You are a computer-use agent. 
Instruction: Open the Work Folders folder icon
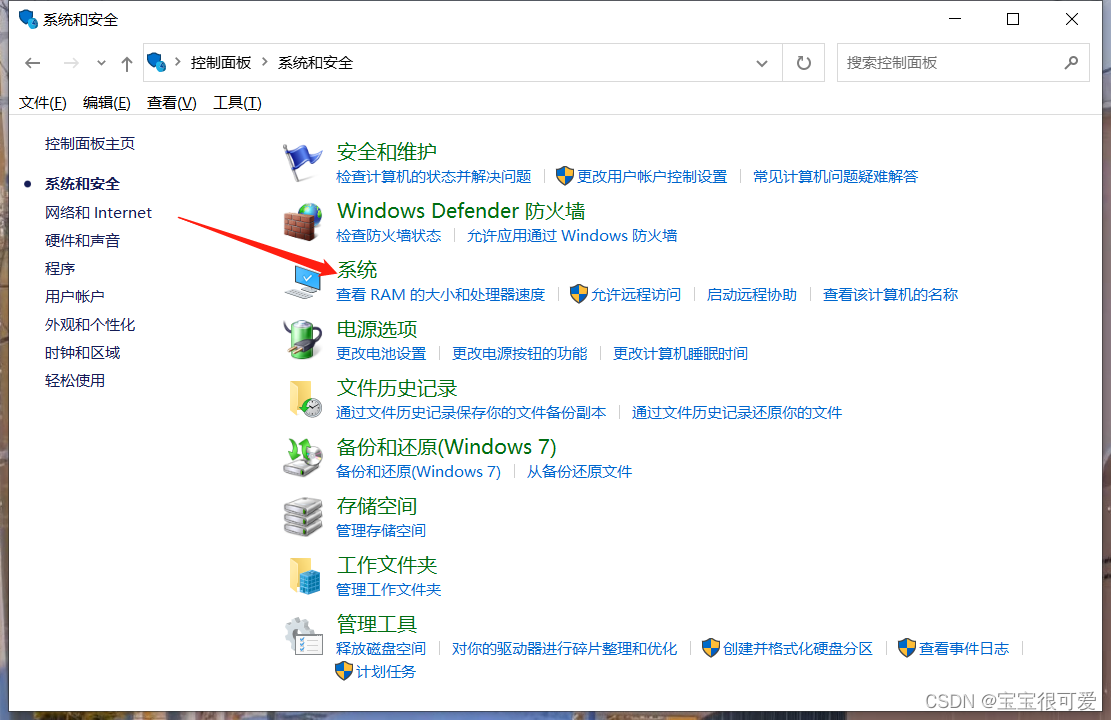pyautogui.click(x=305, y=575)
